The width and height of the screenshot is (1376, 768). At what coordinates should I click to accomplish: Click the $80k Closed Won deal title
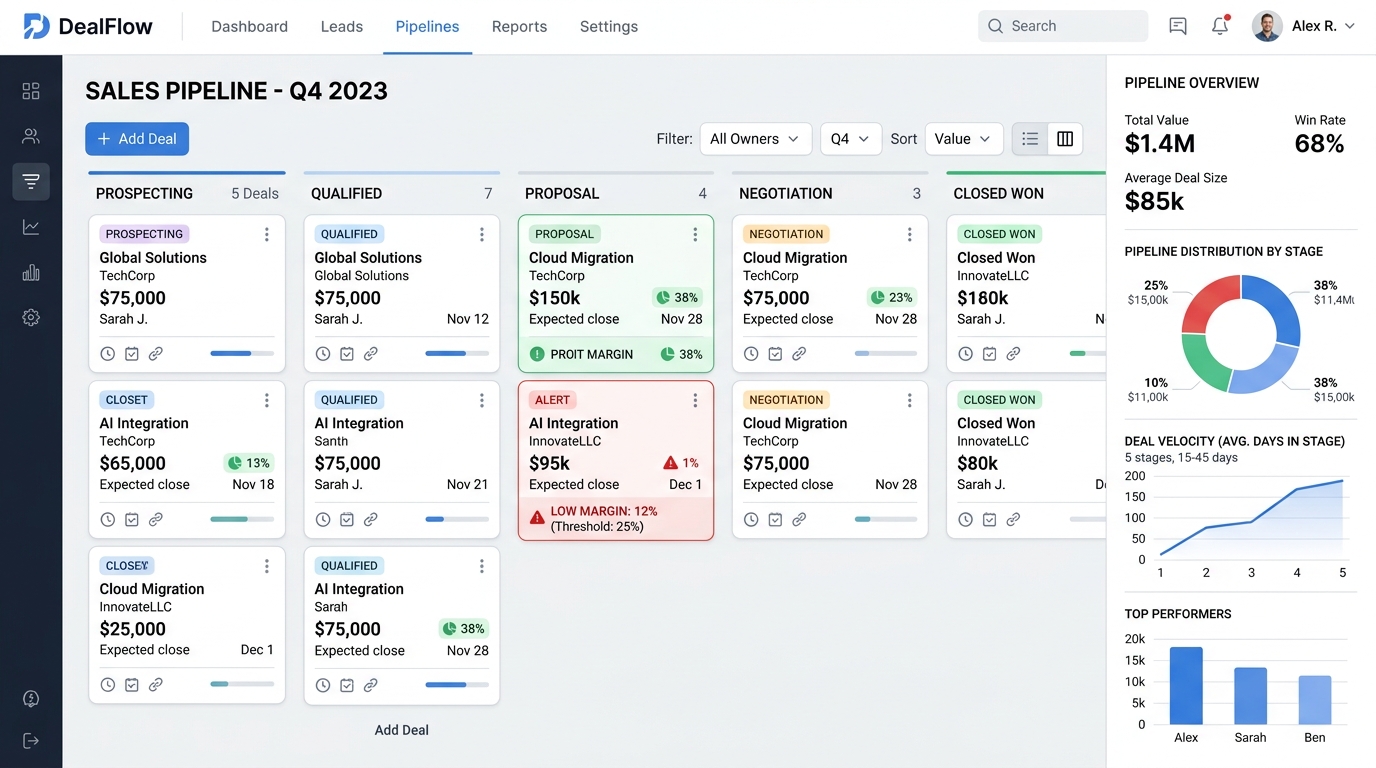click(996, 423)
